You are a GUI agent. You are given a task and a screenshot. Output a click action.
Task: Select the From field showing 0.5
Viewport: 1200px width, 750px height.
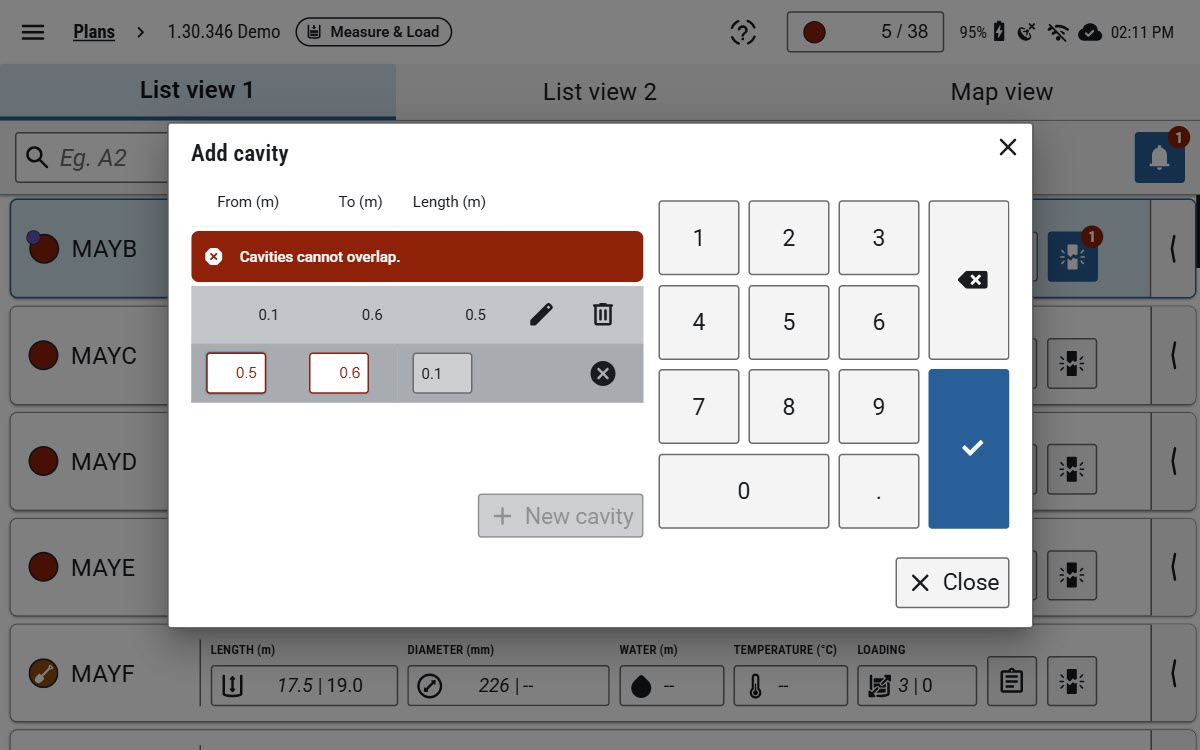[x=236, y=373]
